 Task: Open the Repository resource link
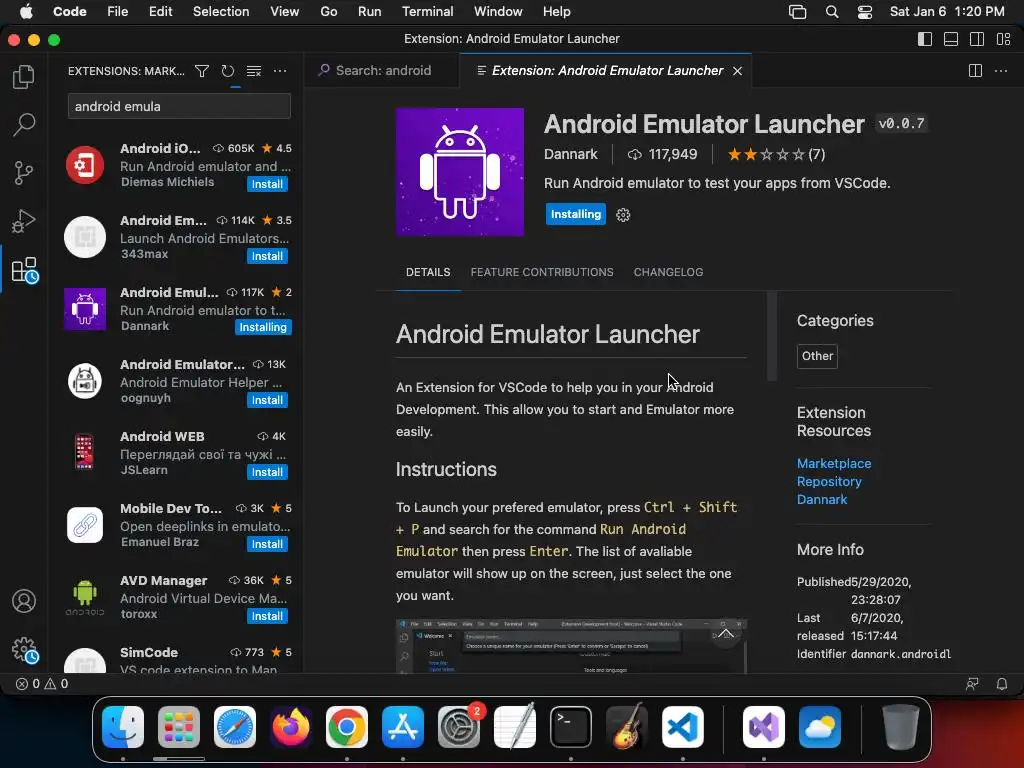[x=829, y=481]
